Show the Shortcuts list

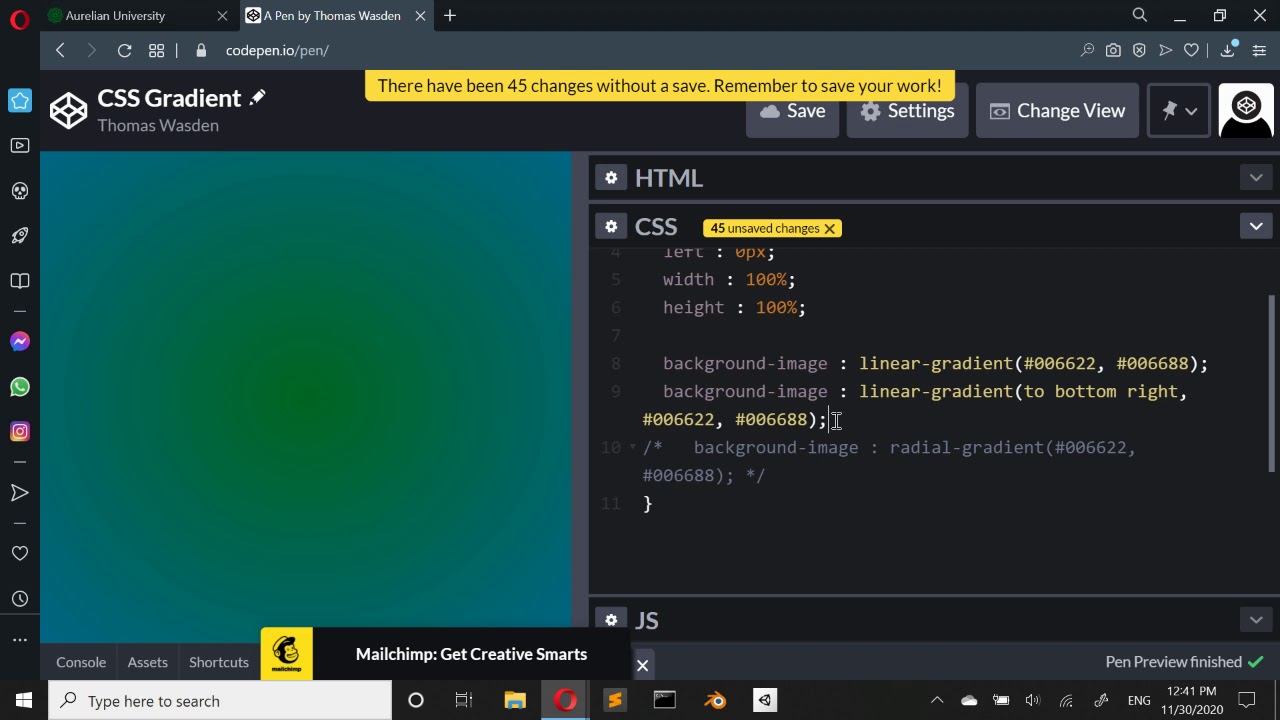pyautogui.click(x=219, y=662)
